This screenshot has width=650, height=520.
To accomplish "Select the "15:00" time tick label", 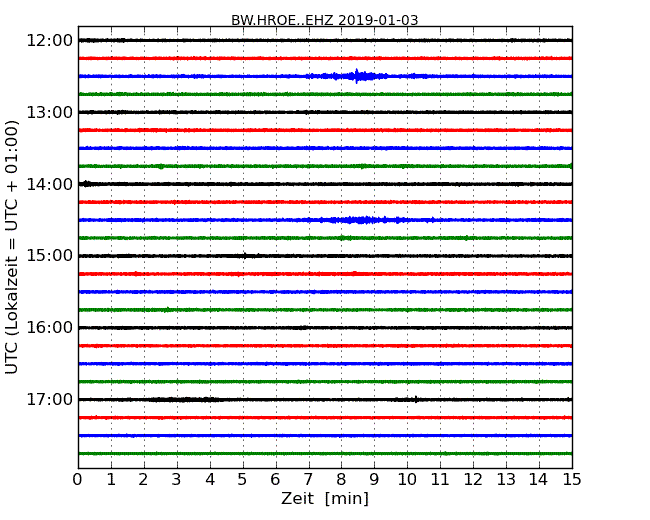I will [x=49, y=256].
